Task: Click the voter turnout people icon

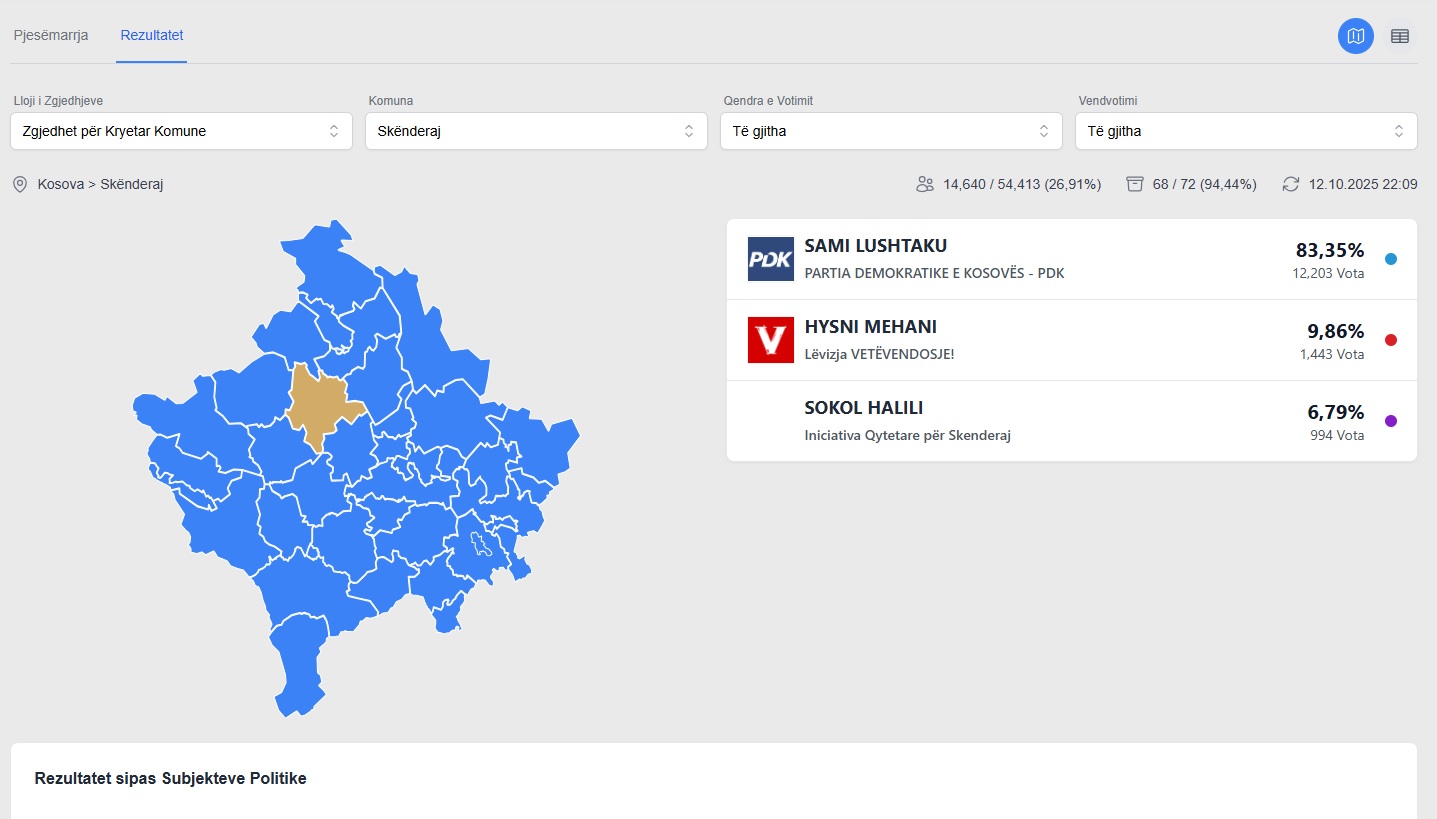Action: [x=924, y=184]
